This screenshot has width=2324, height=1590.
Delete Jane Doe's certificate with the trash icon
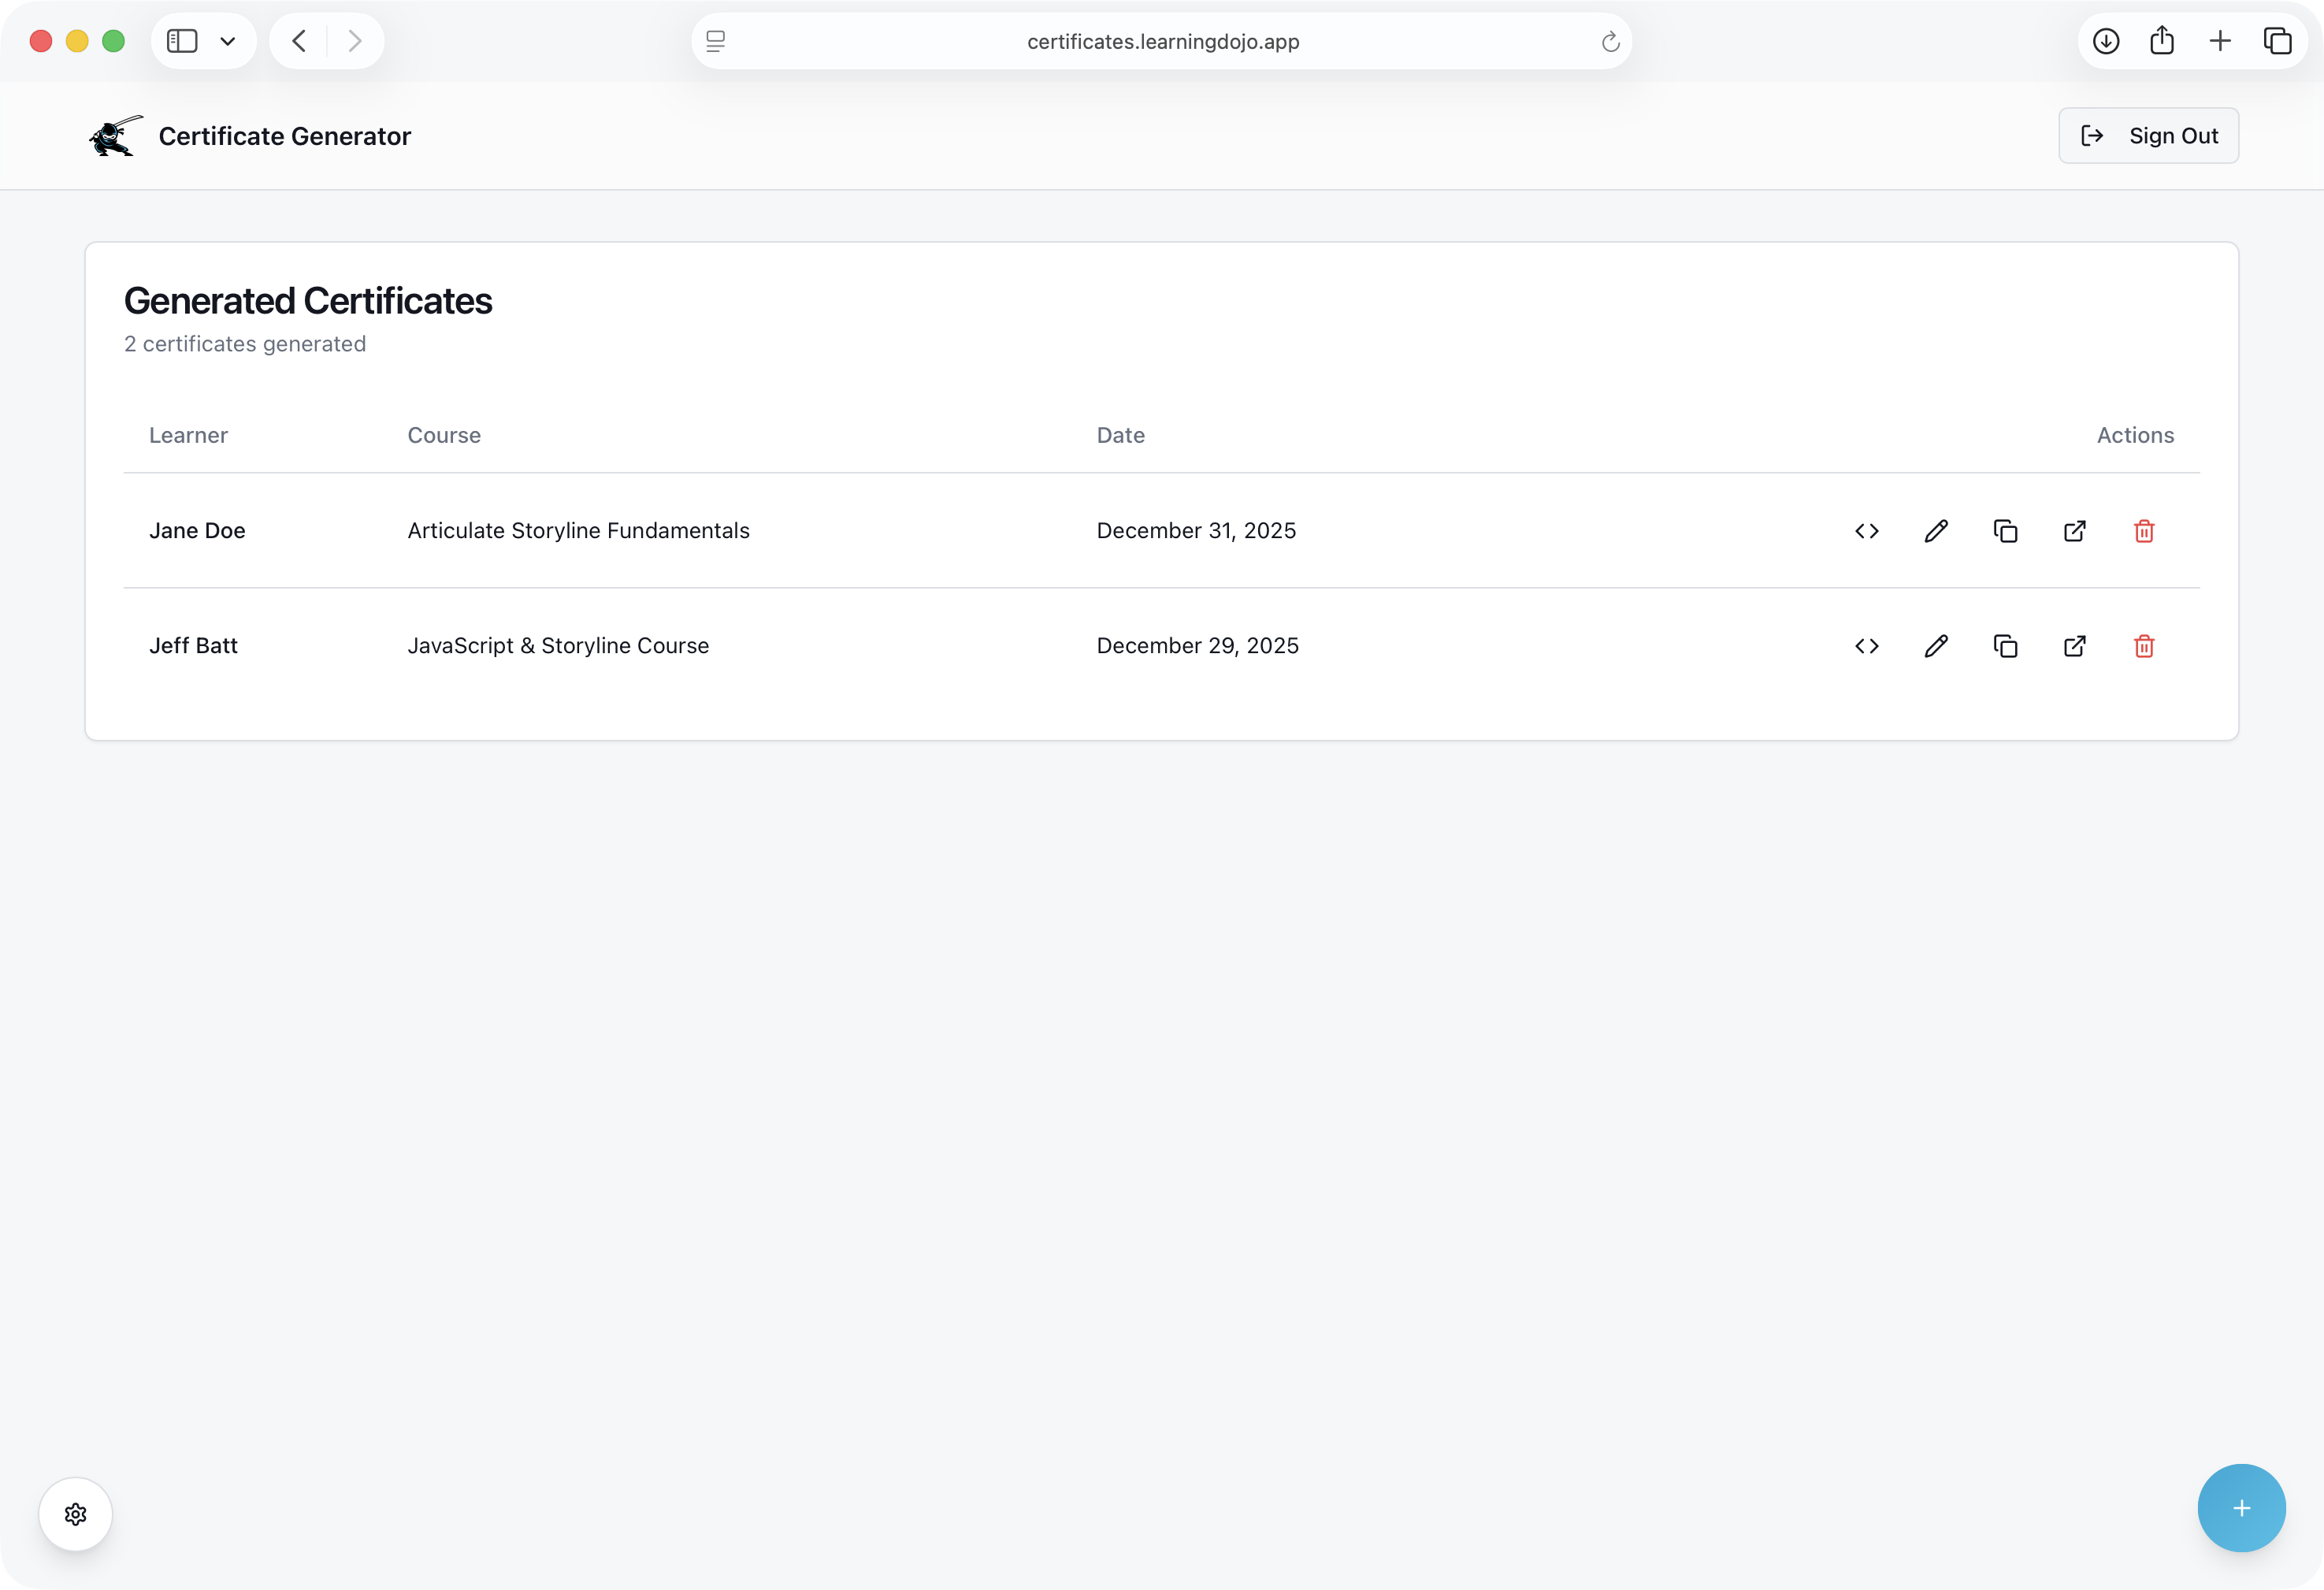2144,531
